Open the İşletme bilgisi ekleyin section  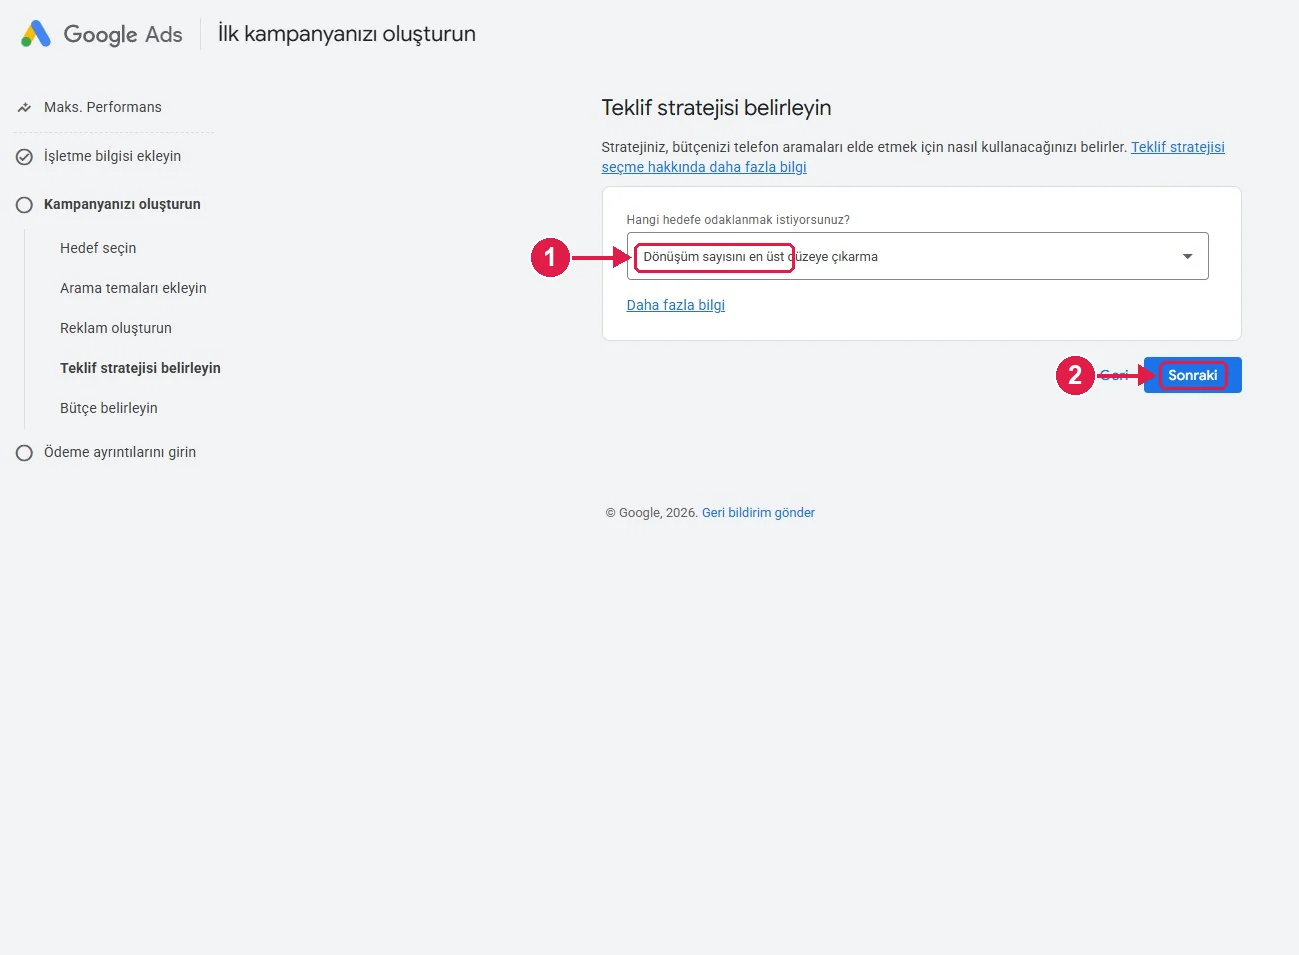point(112,156)
